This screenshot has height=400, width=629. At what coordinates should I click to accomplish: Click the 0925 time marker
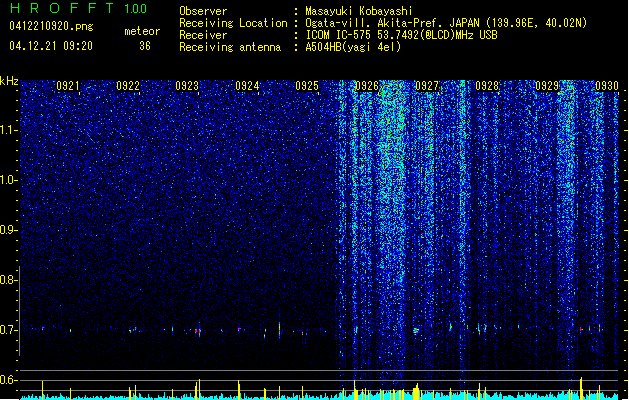[x=307, y=86]
